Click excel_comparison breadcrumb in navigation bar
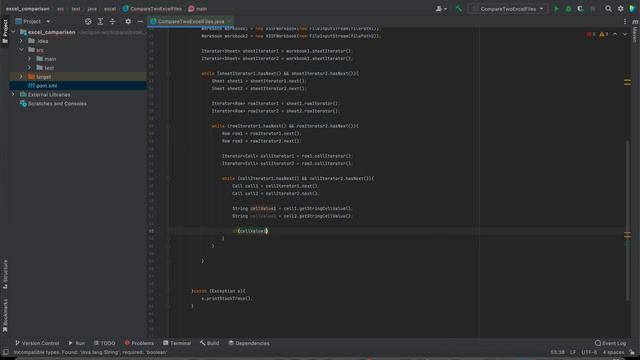 click(27, 9)
